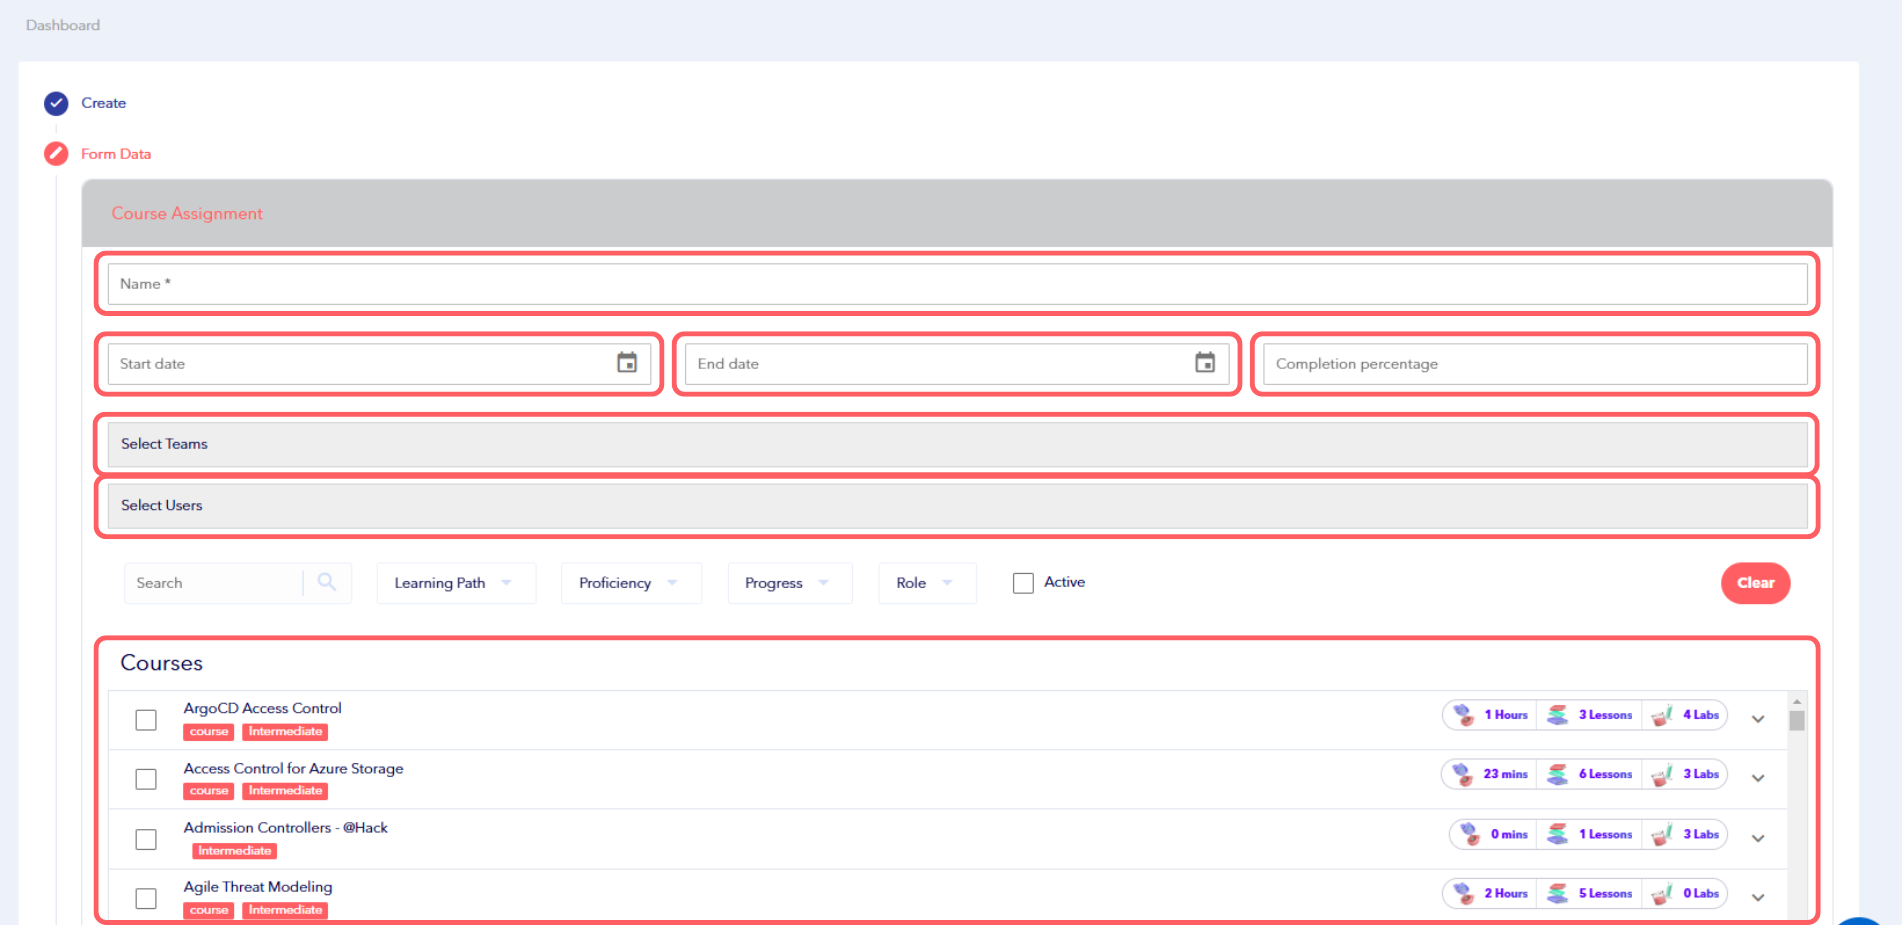The image size is (1902, 925).
Task: Click the minutes icon on Admission Controllers - @Hack
Action: [x=1469, y=833]
